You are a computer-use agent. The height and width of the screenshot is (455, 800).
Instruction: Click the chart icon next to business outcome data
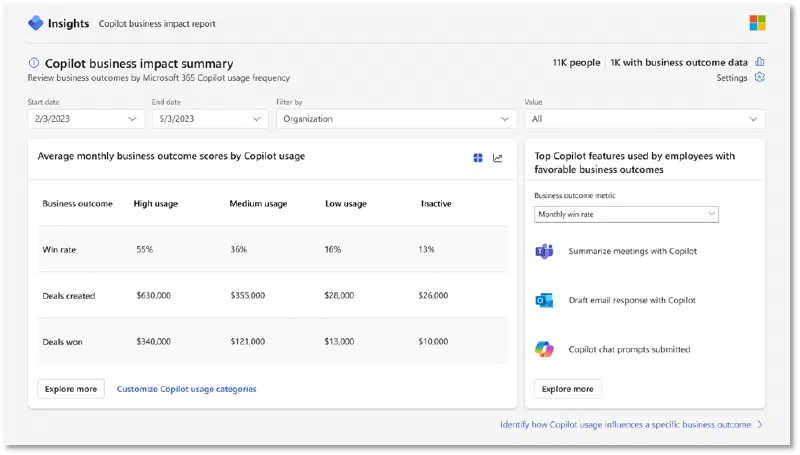[760, 62]
